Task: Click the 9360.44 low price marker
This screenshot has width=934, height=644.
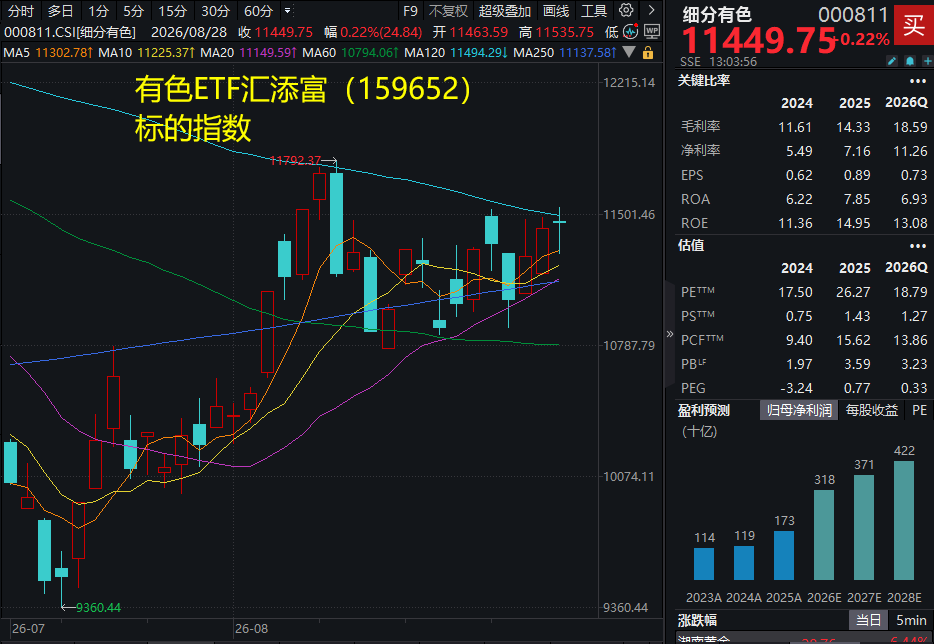Action: (98, 607)
